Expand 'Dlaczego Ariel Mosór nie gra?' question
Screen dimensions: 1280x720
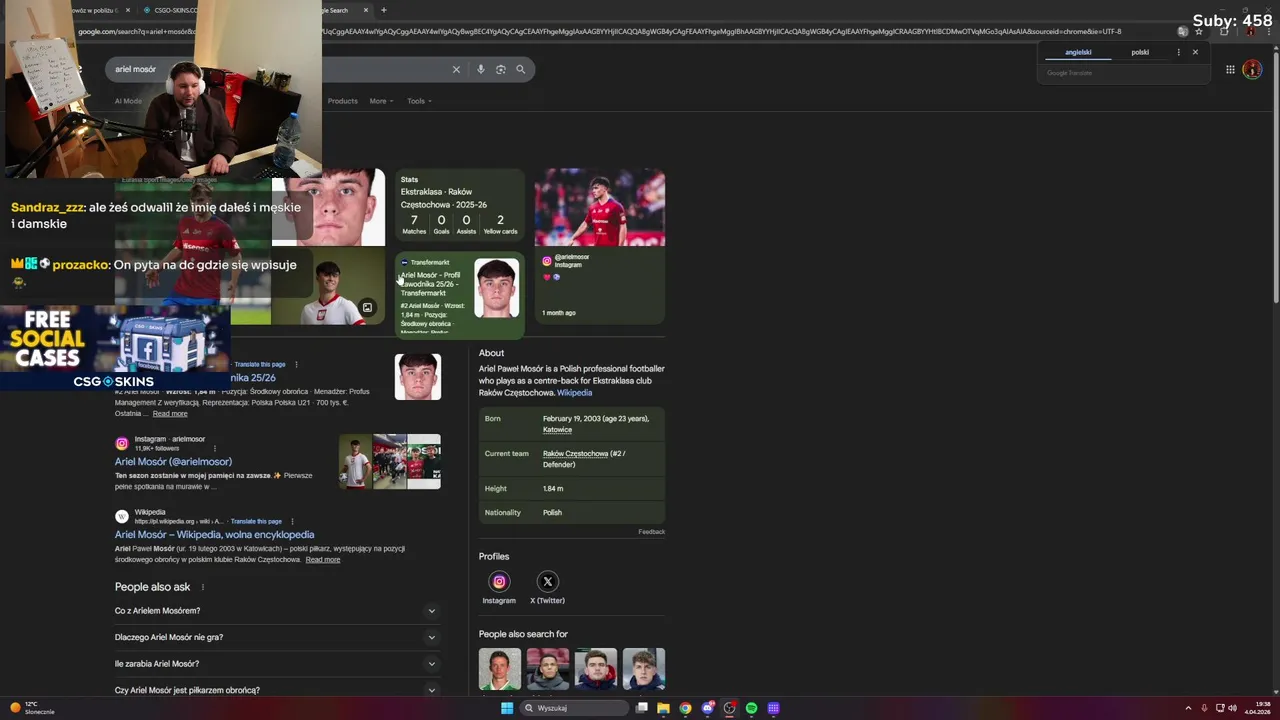click(276, 637)
